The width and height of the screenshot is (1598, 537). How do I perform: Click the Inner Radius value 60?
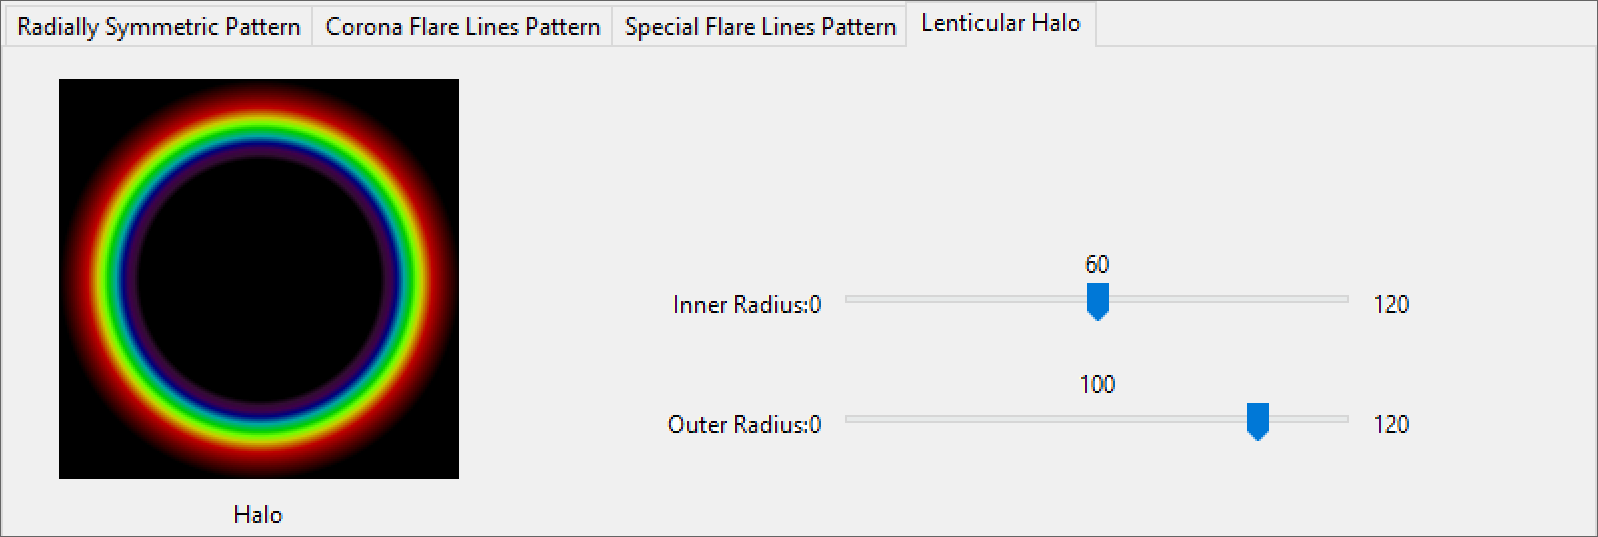tap(1097, 265)
